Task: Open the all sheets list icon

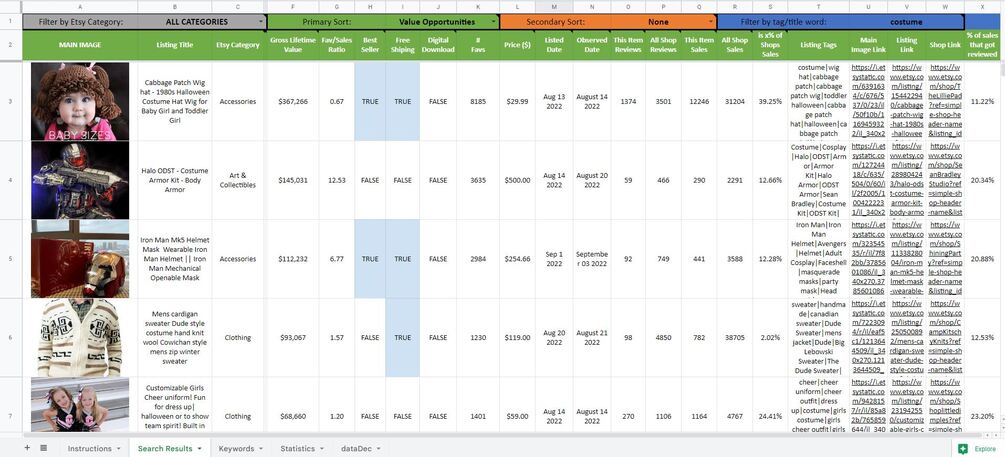Action: coord(44,448)
